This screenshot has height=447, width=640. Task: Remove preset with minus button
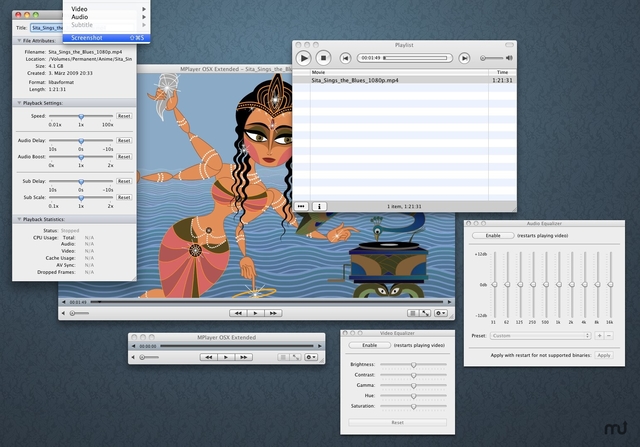coord(609,336)
